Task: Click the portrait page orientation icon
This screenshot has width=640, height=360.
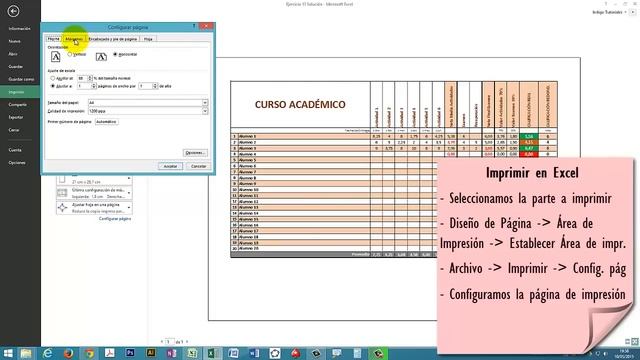Action: point(56,56)
